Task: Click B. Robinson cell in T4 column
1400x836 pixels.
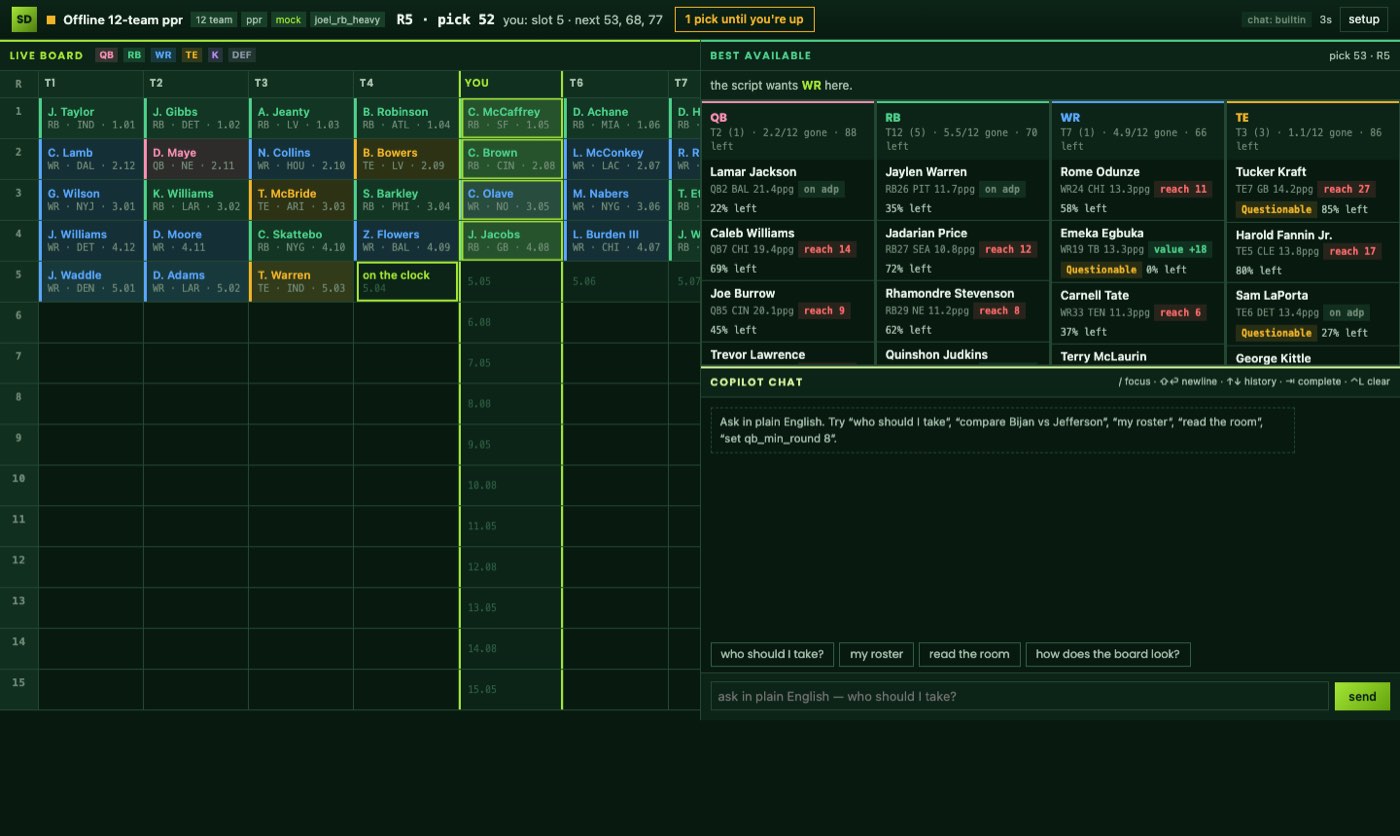Action: tap(406, 118)
